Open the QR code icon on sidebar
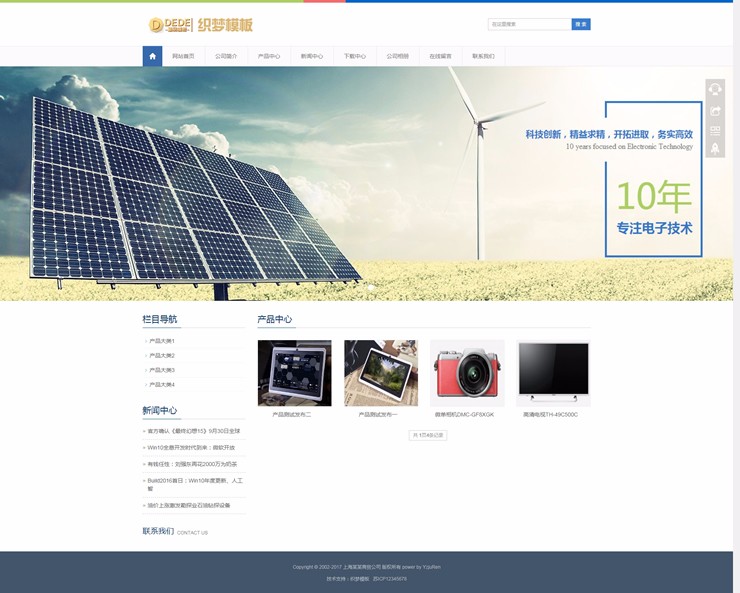 pos(715,131)
